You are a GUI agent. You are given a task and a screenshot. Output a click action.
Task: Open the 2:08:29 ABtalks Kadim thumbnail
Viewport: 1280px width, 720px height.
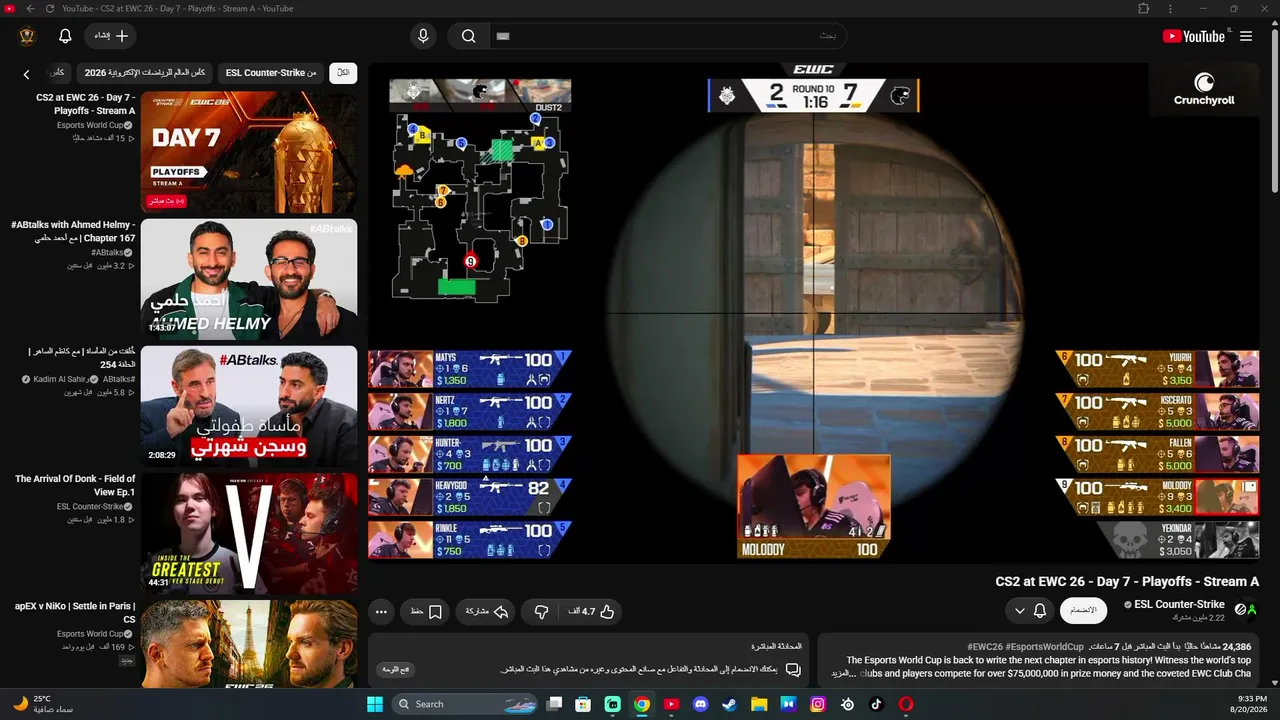click(249, 407)
